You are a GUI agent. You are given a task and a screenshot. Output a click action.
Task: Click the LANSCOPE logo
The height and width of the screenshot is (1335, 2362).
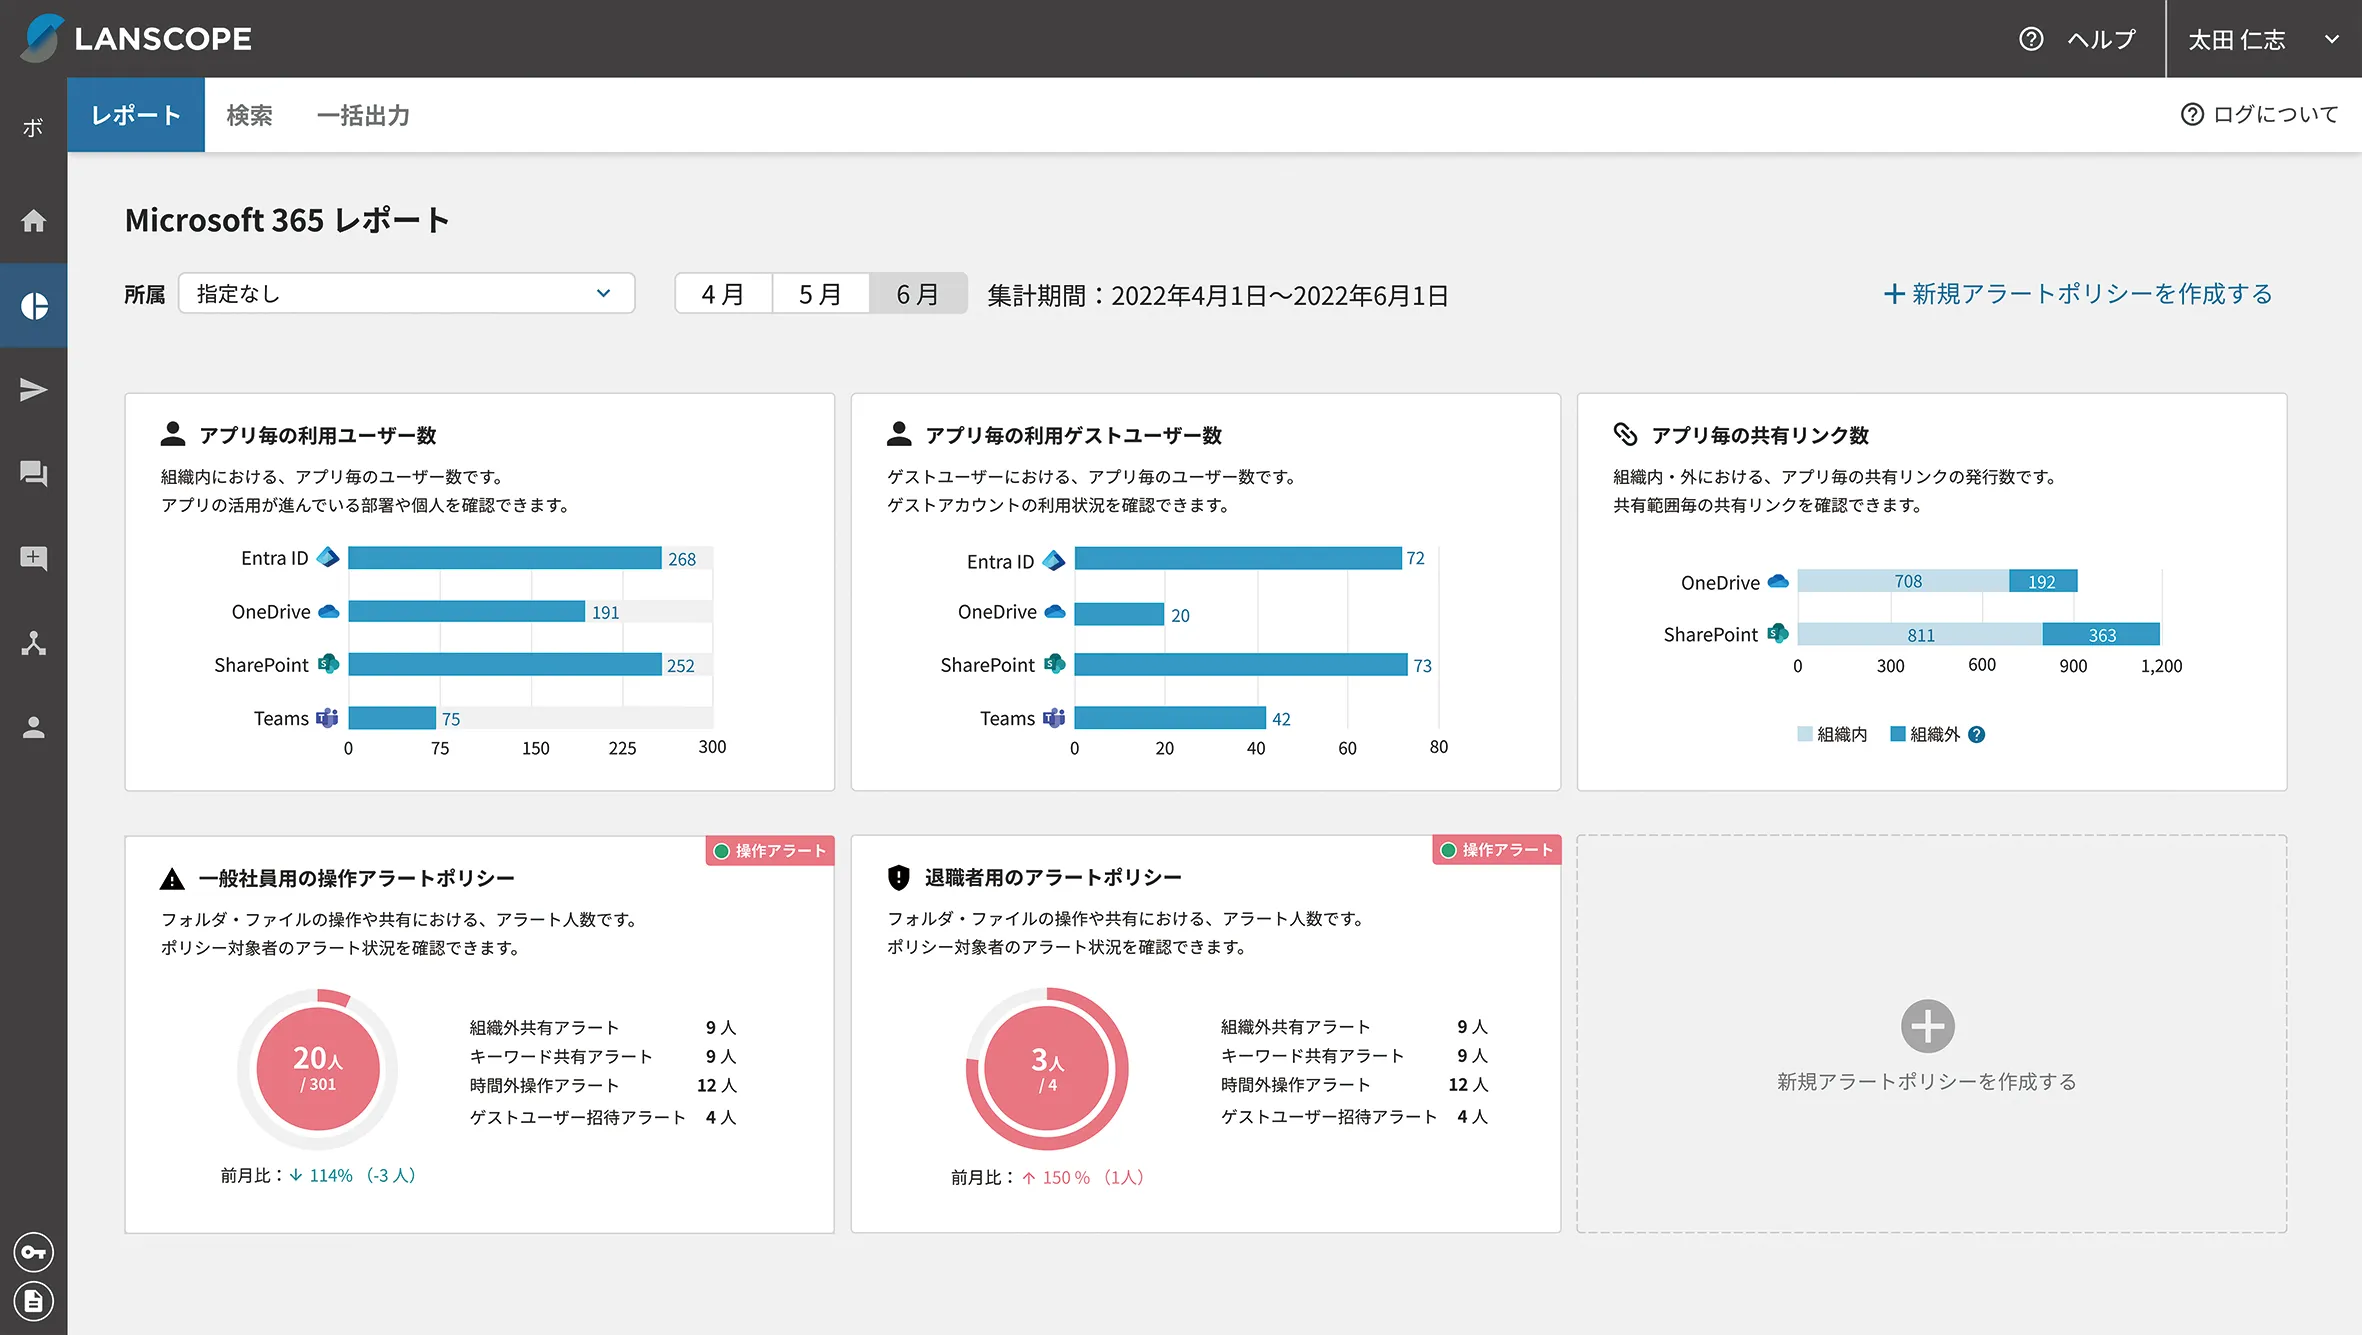(136, 38)
